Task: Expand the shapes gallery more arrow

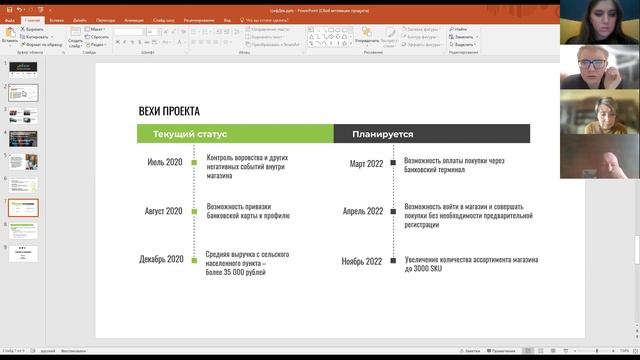Action: 351,44
